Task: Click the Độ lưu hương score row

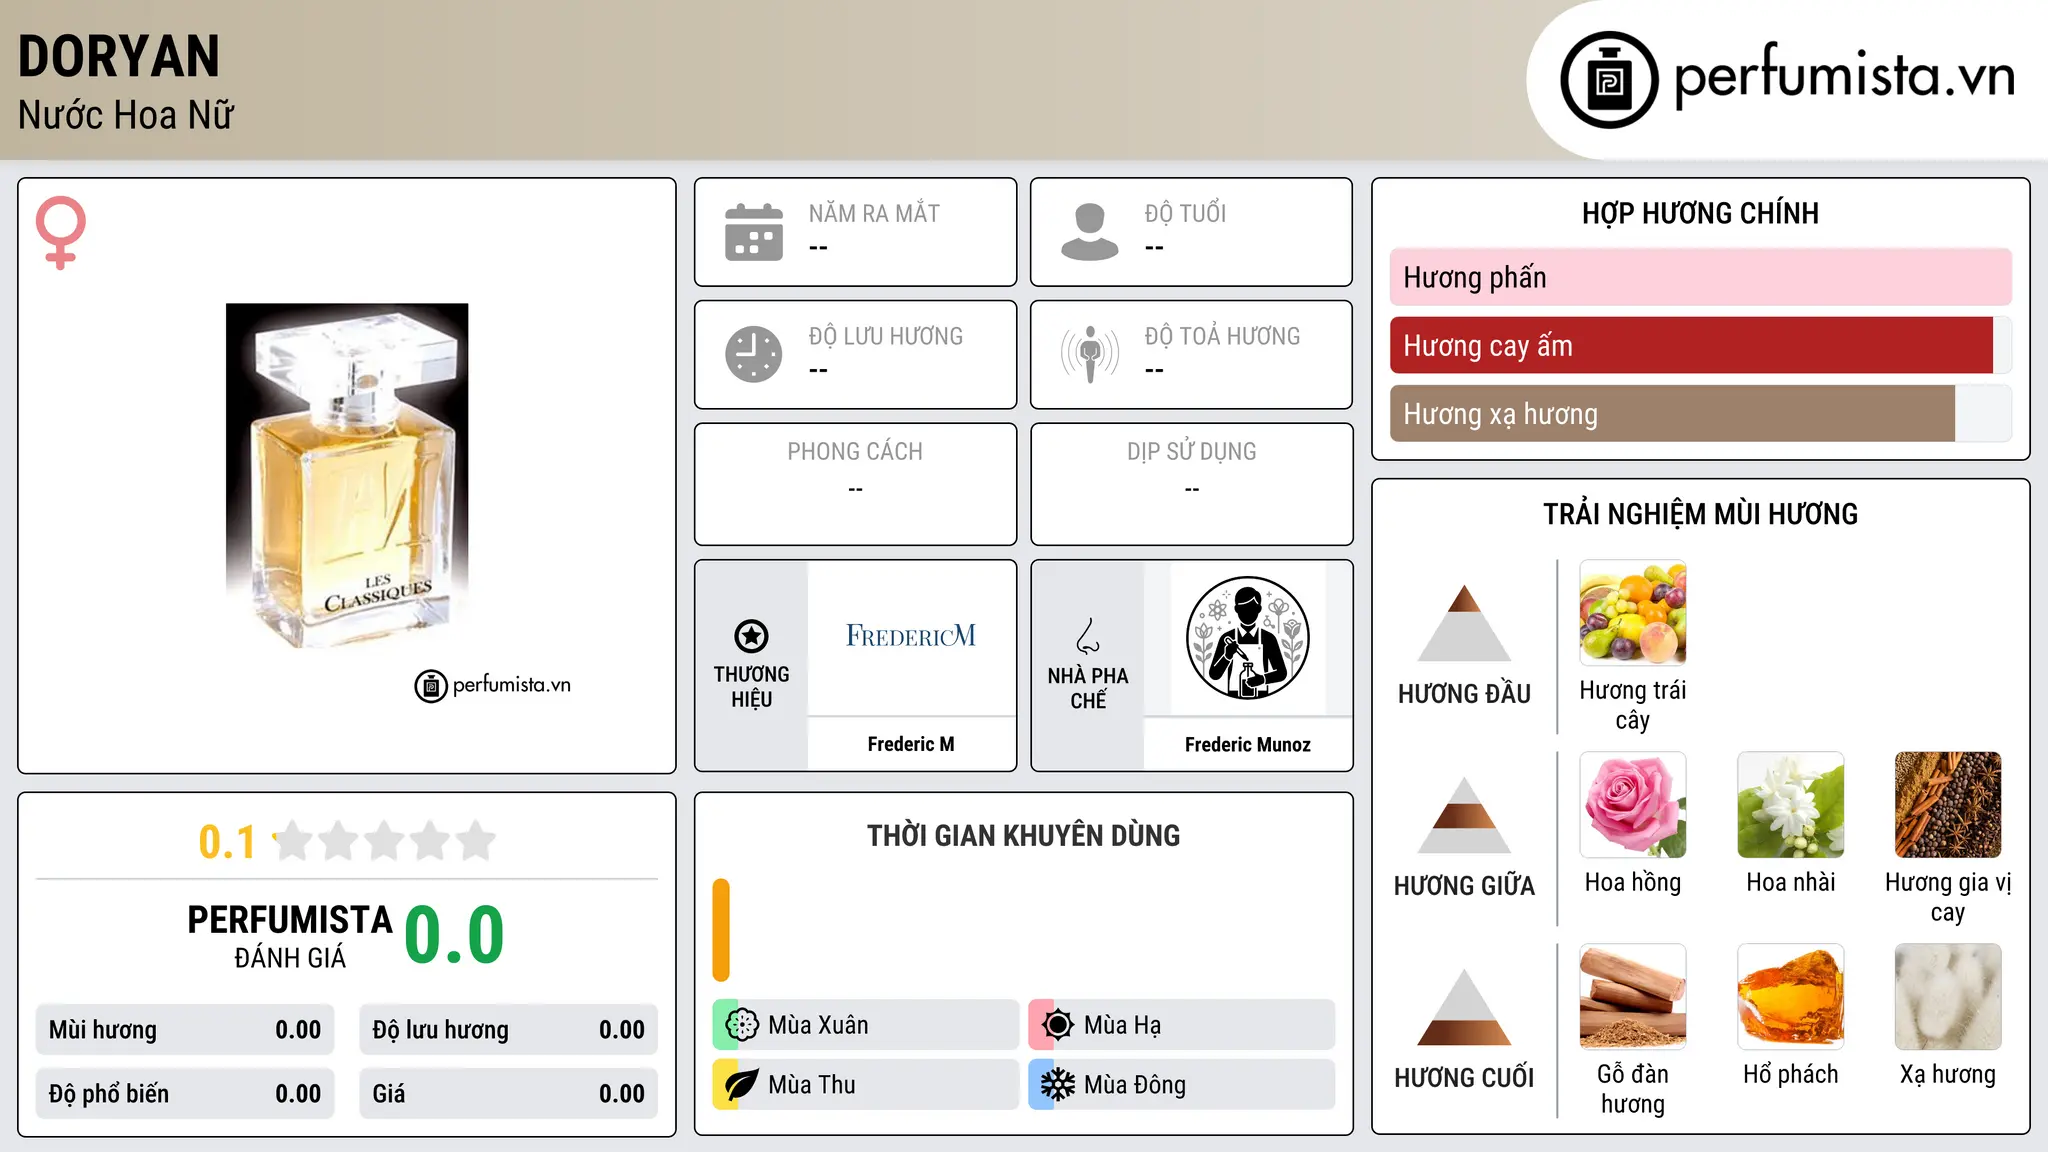Action: pyautogui.click(x=509, y=1030)
